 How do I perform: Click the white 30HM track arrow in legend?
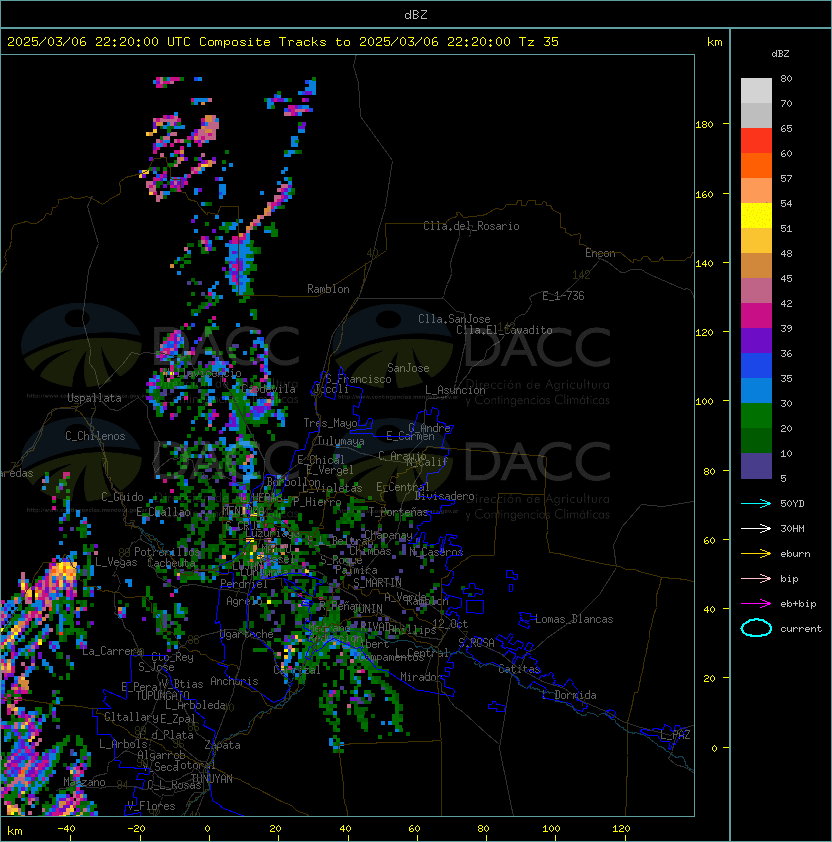tap(756, 528)
